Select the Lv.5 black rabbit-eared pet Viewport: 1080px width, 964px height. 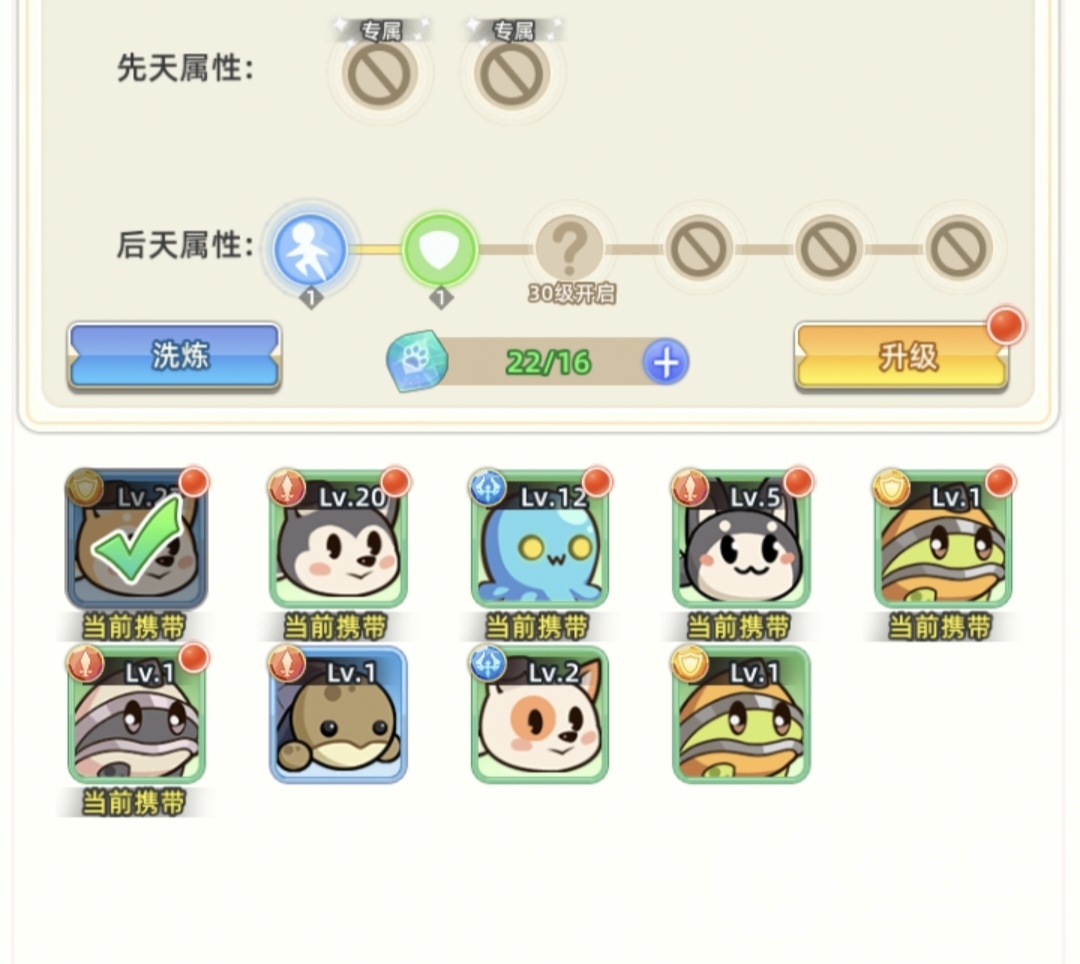click(741, 539)
